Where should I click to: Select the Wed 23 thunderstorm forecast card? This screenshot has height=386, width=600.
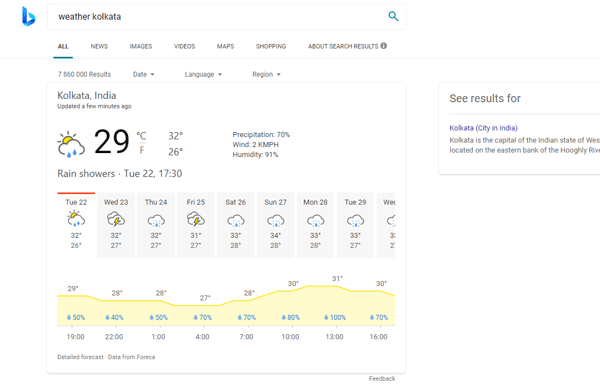click(x=116, y=225)
